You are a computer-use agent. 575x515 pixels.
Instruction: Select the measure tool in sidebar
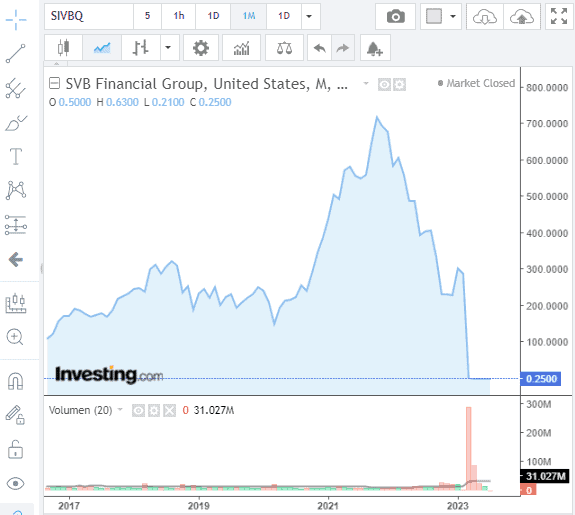(x=16, y=303)
